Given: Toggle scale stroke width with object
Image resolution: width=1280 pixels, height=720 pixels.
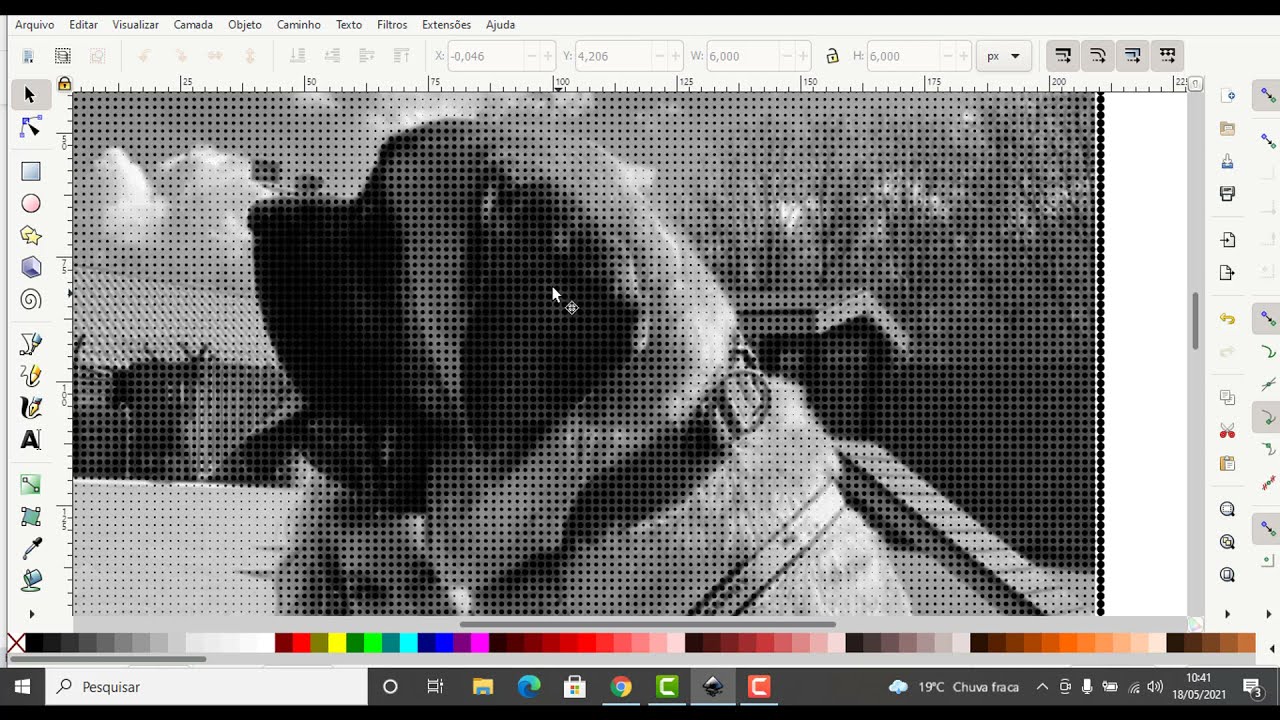Looking at the screenshot, I should [x=1063, y=56].
